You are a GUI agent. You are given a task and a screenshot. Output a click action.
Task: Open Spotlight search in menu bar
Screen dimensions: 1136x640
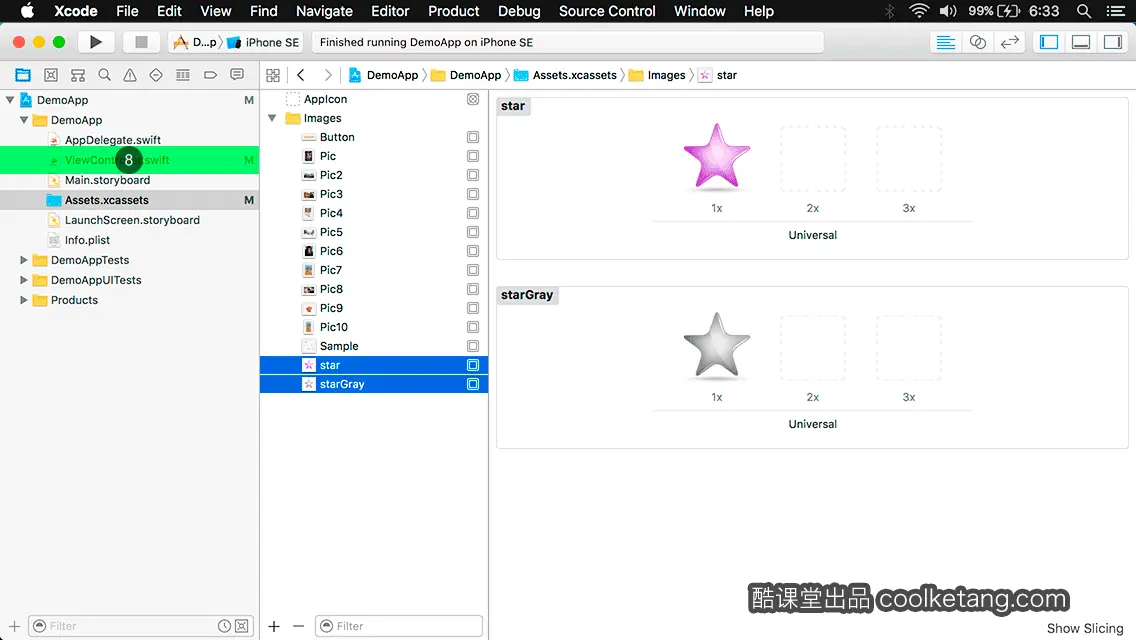point(1084,11)
